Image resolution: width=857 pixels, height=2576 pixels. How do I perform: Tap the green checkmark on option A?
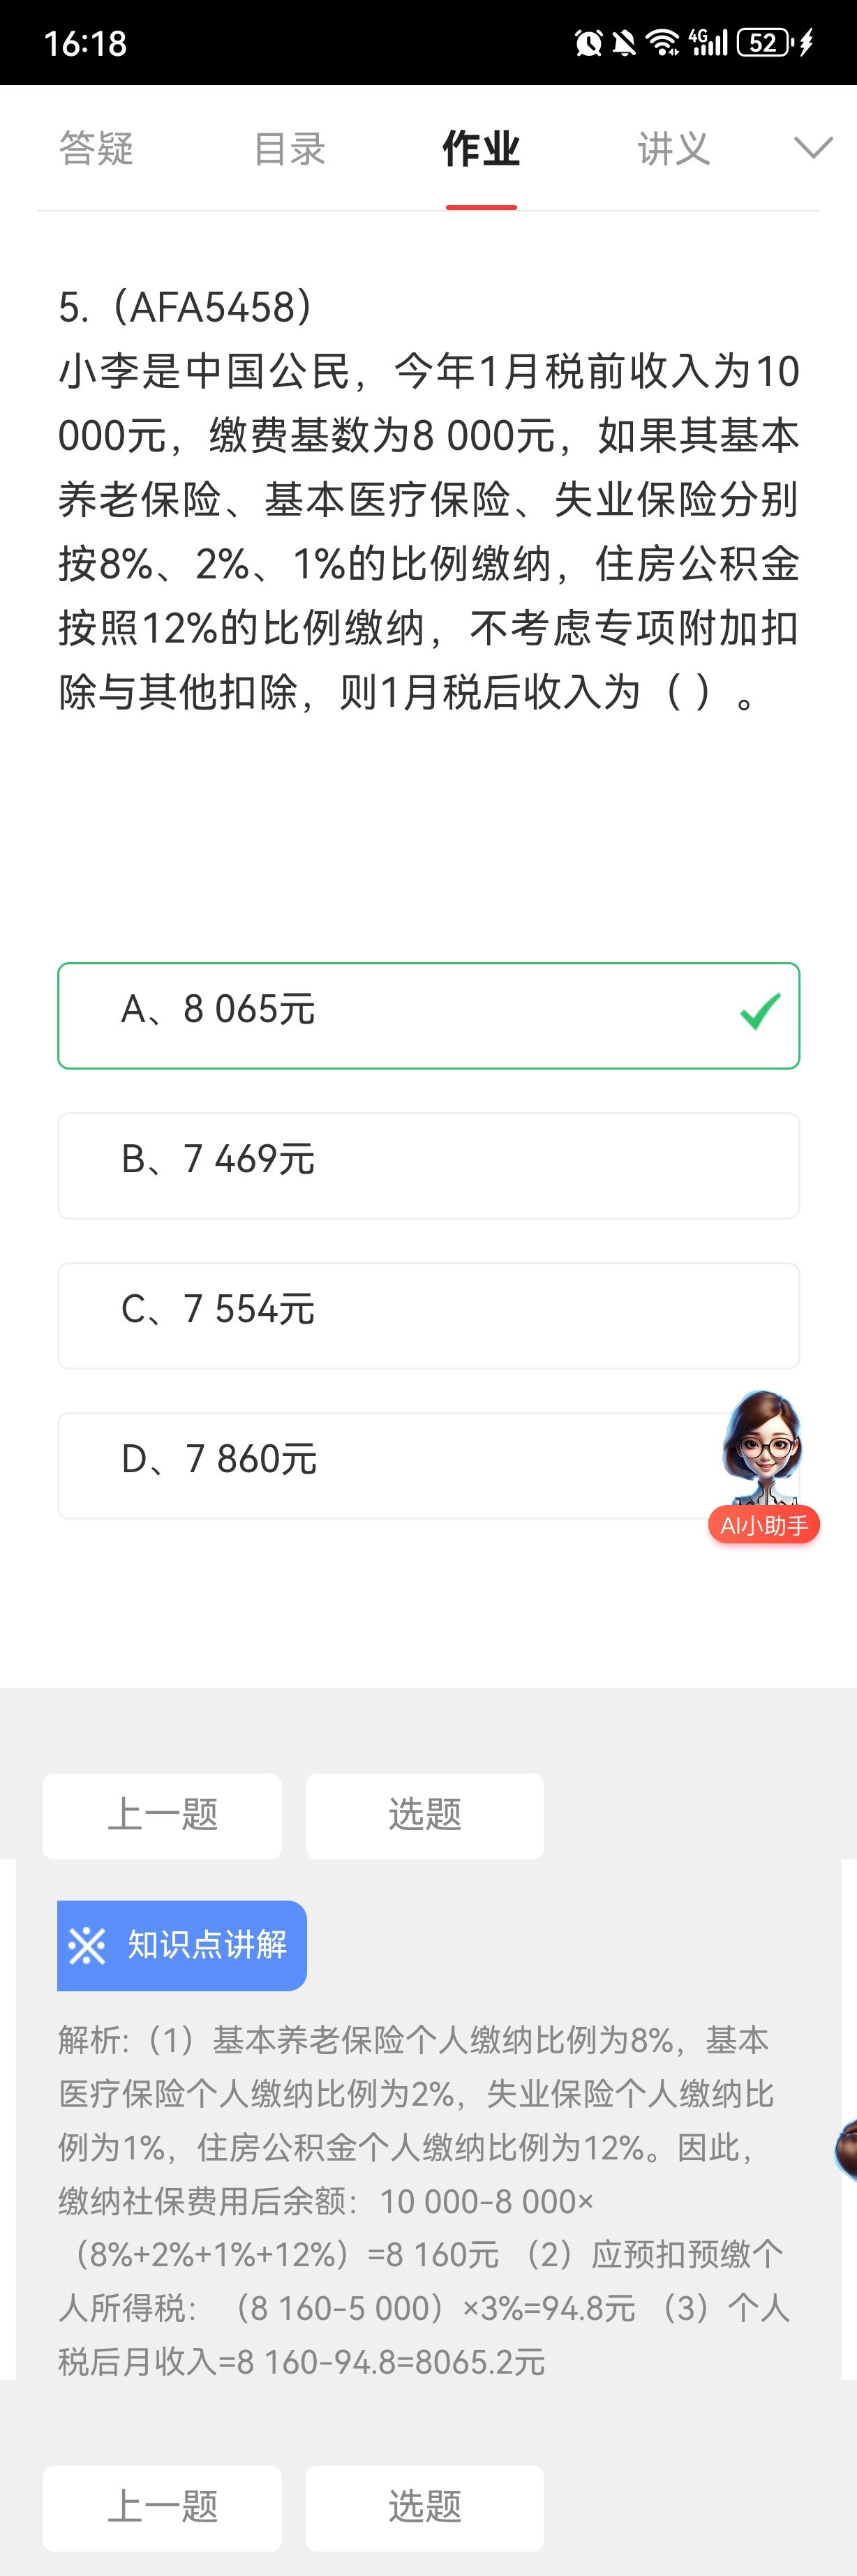(760, 1011)
